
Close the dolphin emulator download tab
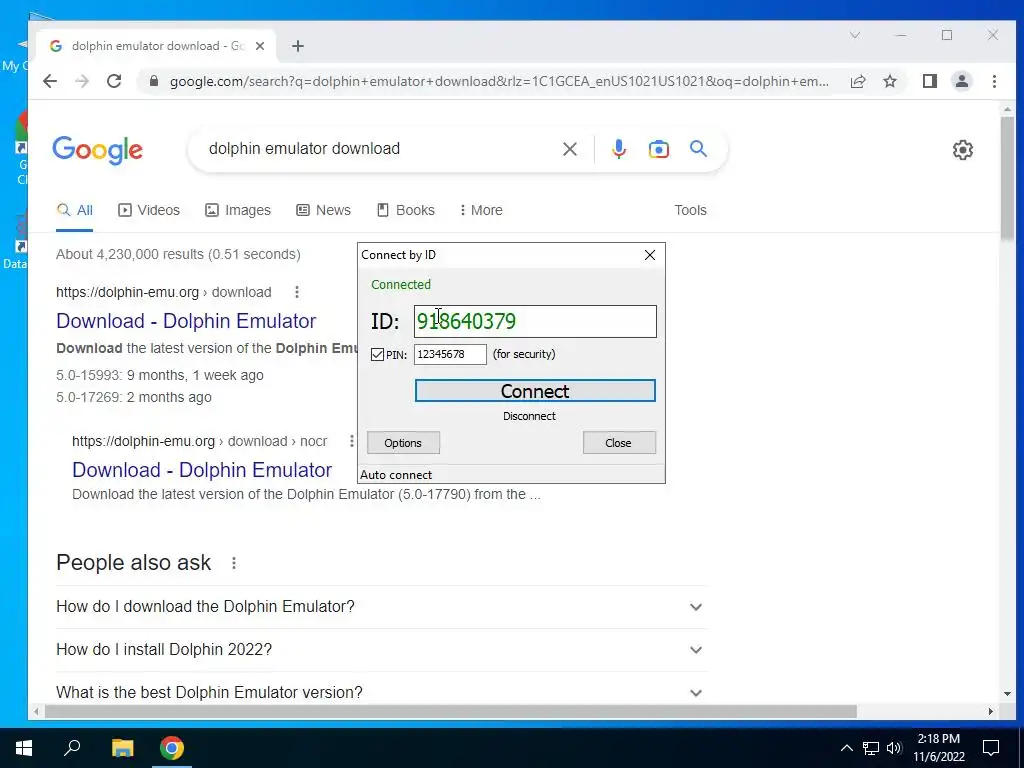260,46
